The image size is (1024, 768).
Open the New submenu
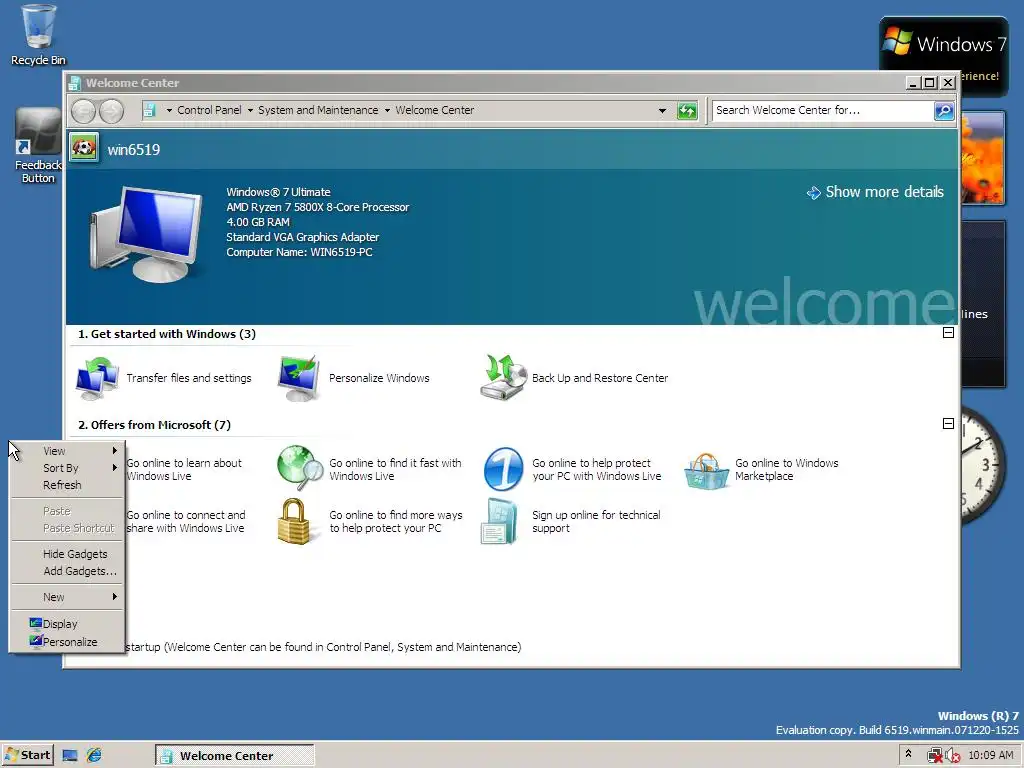[x=67, y=597]
